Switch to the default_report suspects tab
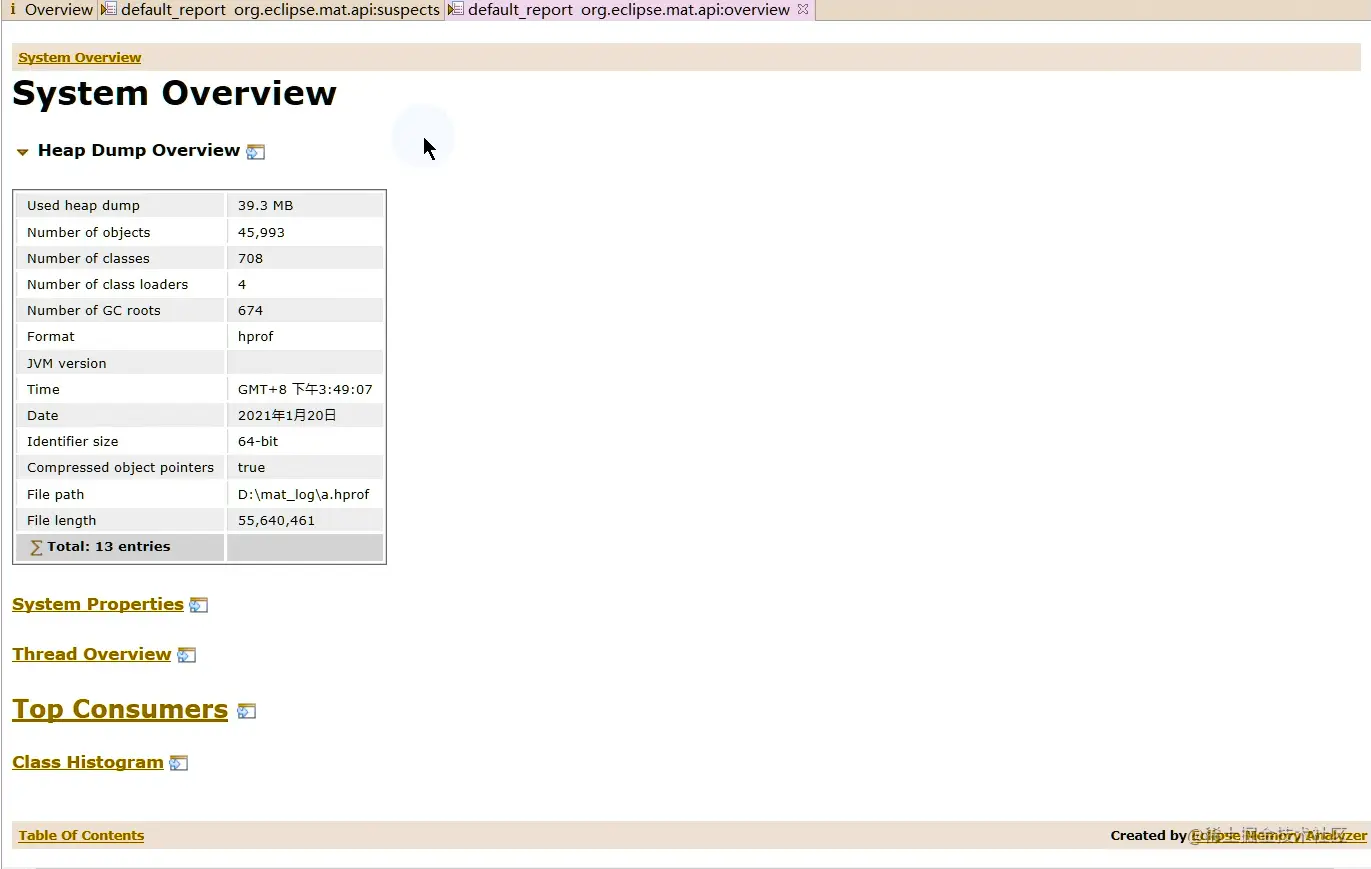Viewport: 1371px width, 869px height. click(x=280, y=10)
